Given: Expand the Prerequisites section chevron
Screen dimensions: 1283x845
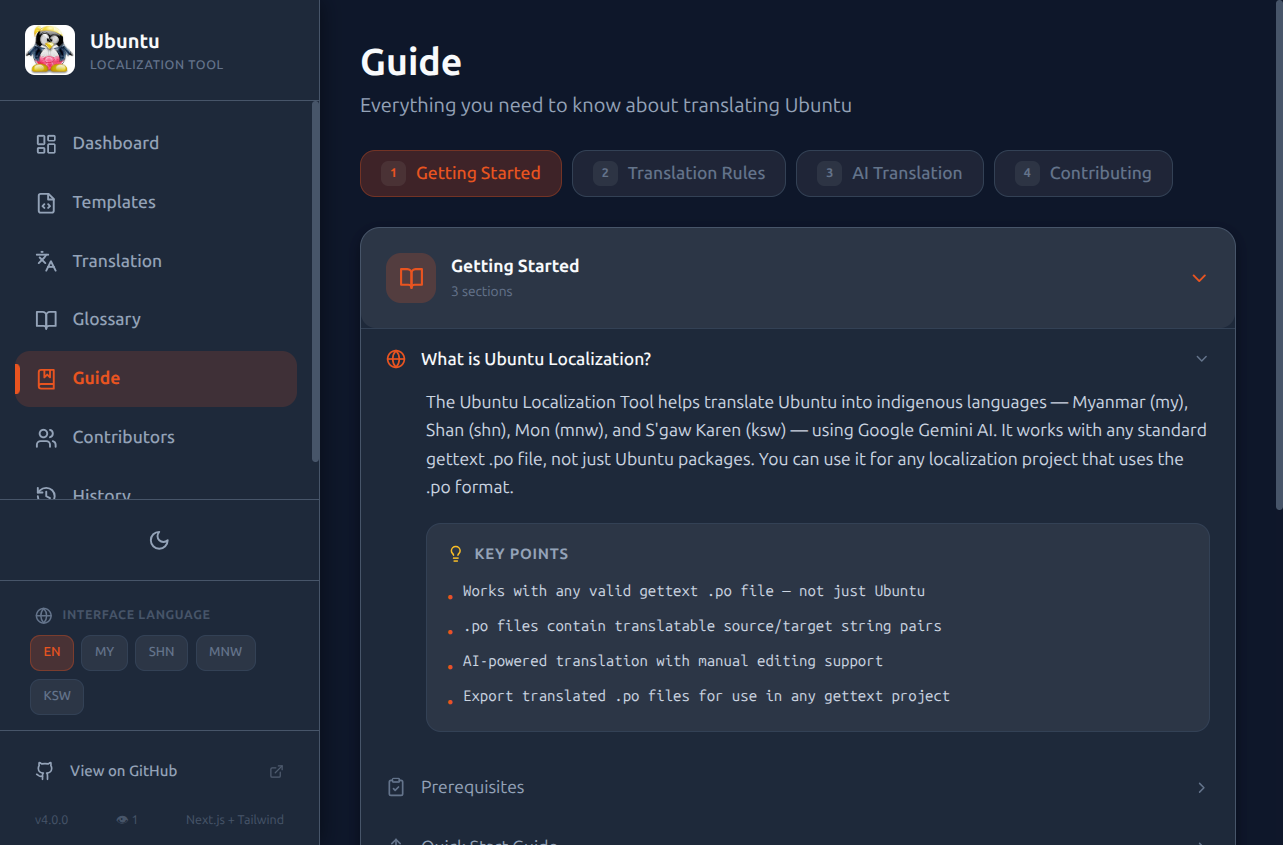Looking at the screenshot, I should click(1202, 788).
